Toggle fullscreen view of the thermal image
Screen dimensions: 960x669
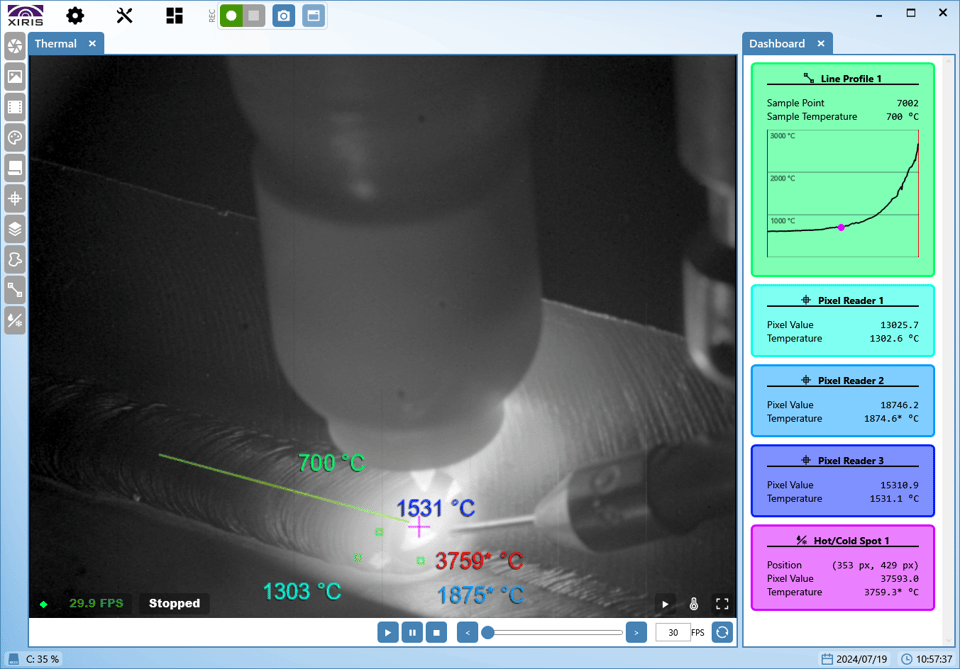722,603
